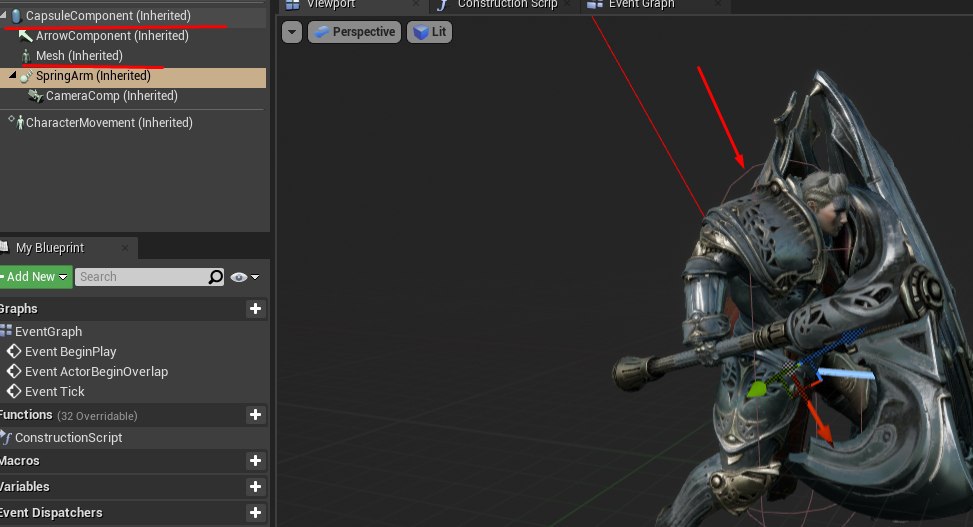Collapse the Graphs section header

pyautogui.click(x=19, y=309)
